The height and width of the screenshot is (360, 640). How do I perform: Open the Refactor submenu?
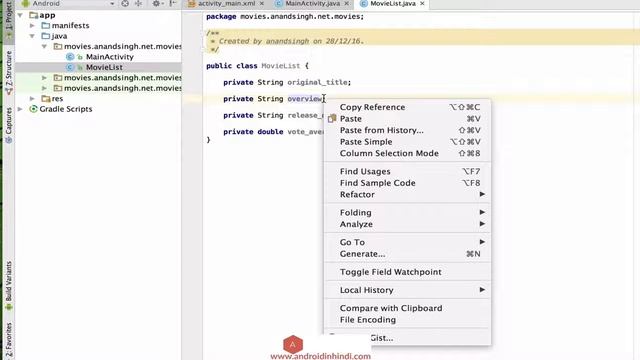[407, 195]
